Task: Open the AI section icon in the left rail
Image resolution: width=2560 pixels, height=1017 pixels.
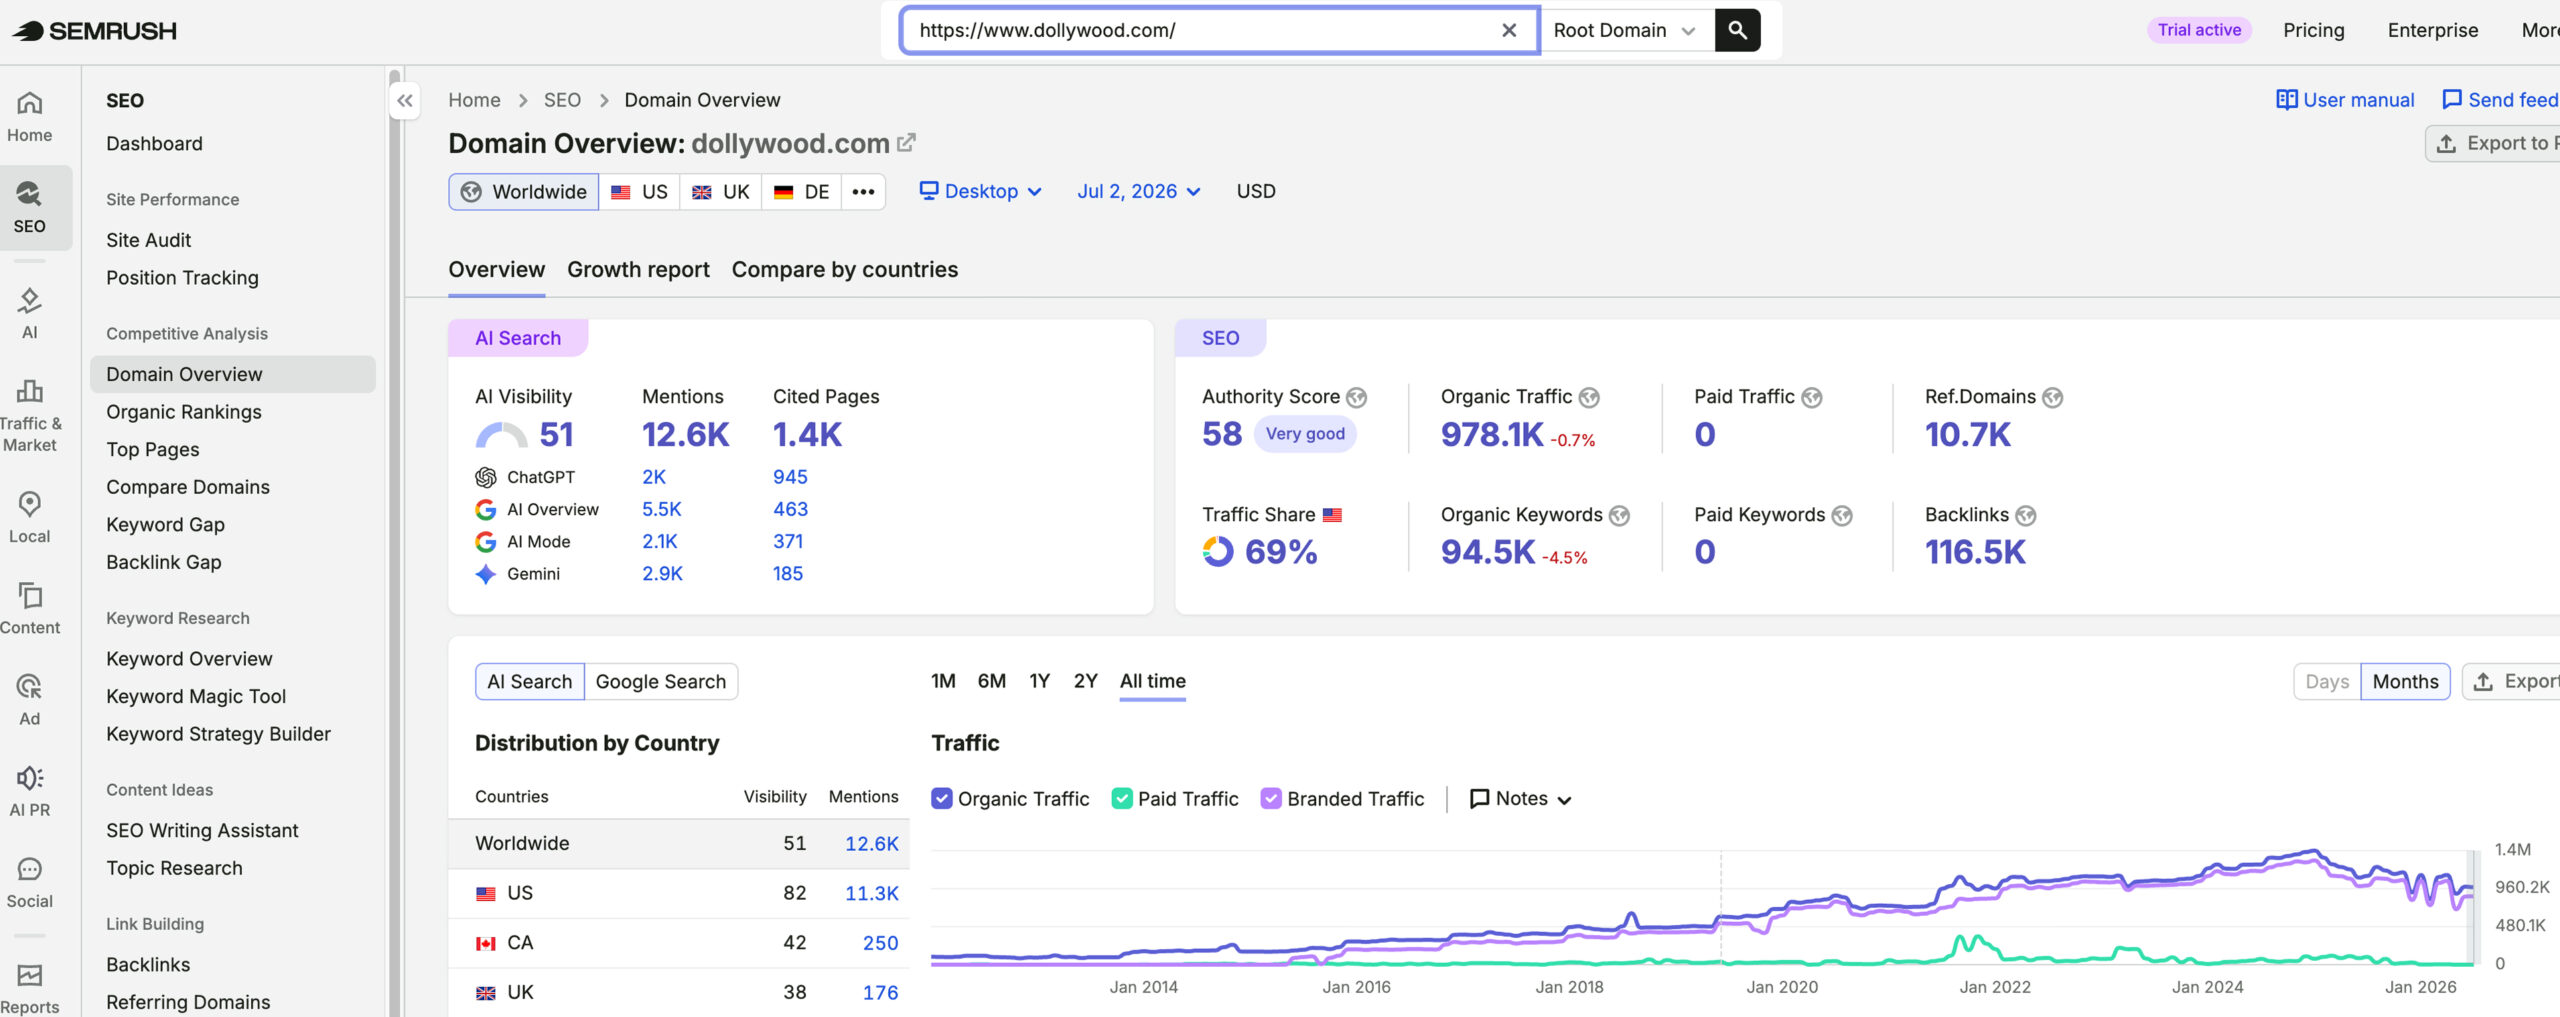Action: 30,313
